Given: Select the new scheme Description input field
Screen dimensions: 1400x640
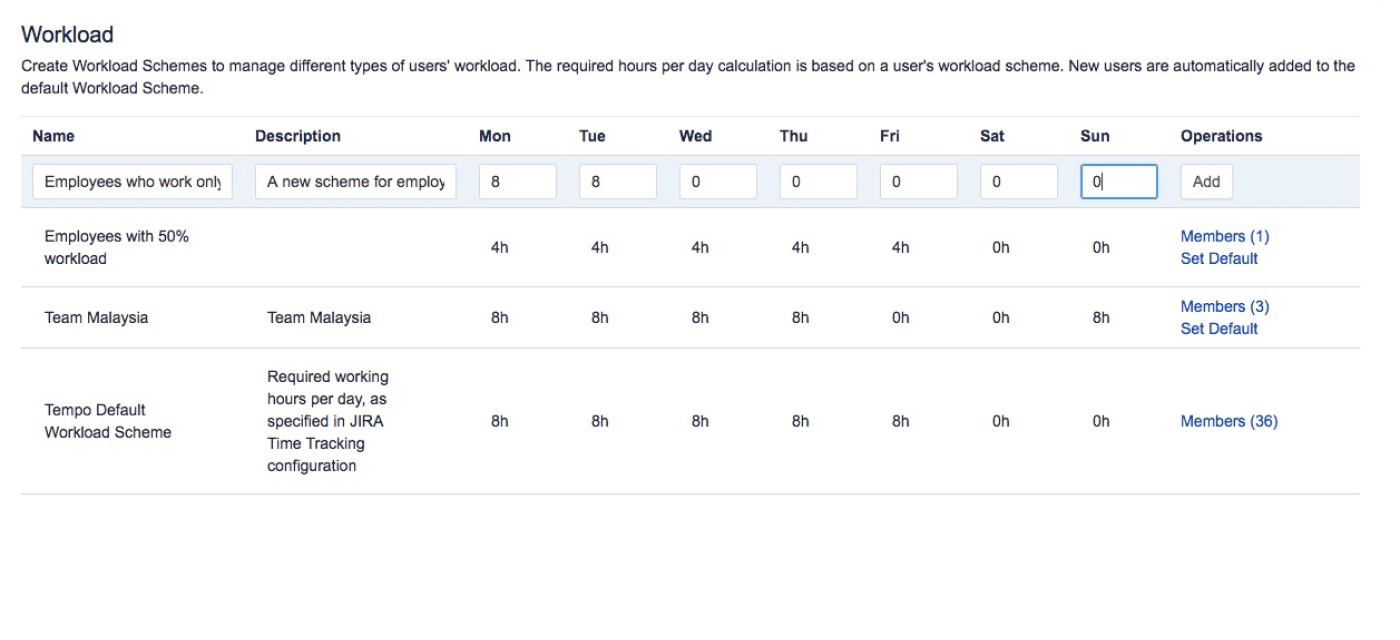Looking at the screenshot, I should (x=356, y=181).
